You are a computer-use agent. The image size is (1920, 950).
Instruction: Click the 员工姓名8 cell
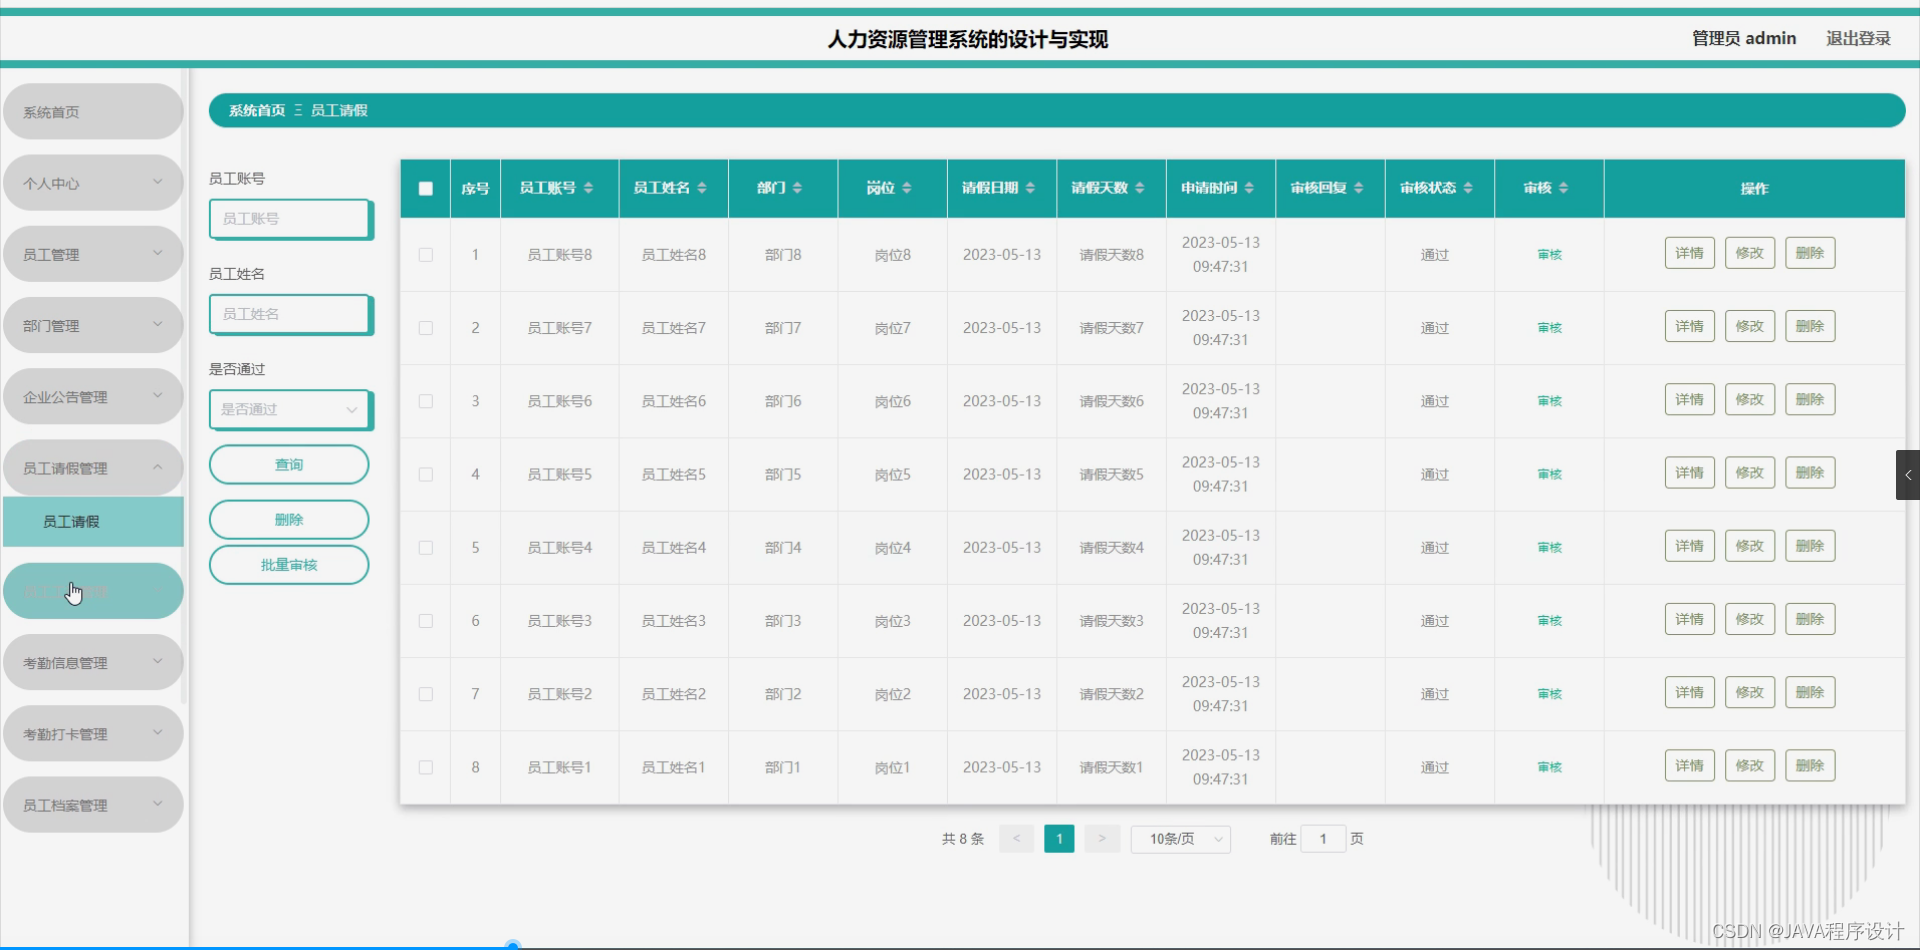[x=674, y=255]
